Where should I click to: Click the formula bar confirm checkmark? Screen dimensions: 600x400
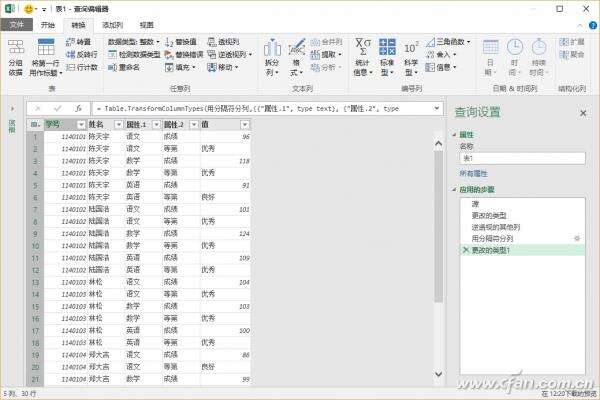click(x=57, y=109)
